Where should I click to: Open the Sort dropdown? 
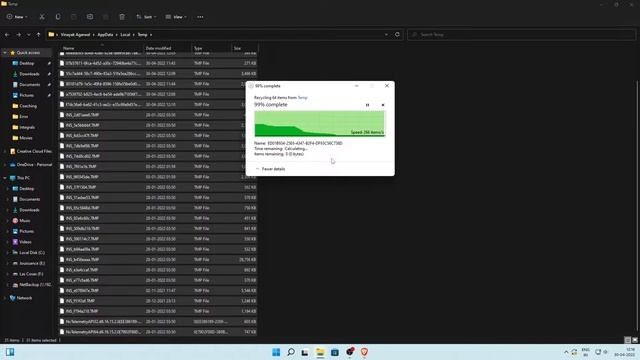[146, 17]
